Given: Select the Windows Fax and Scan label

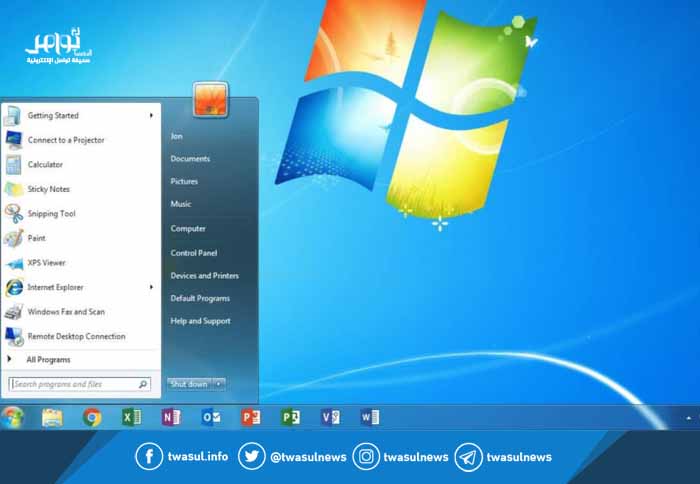Looking at the screenshot, I should pyautogui.click(x=66, y=312).
